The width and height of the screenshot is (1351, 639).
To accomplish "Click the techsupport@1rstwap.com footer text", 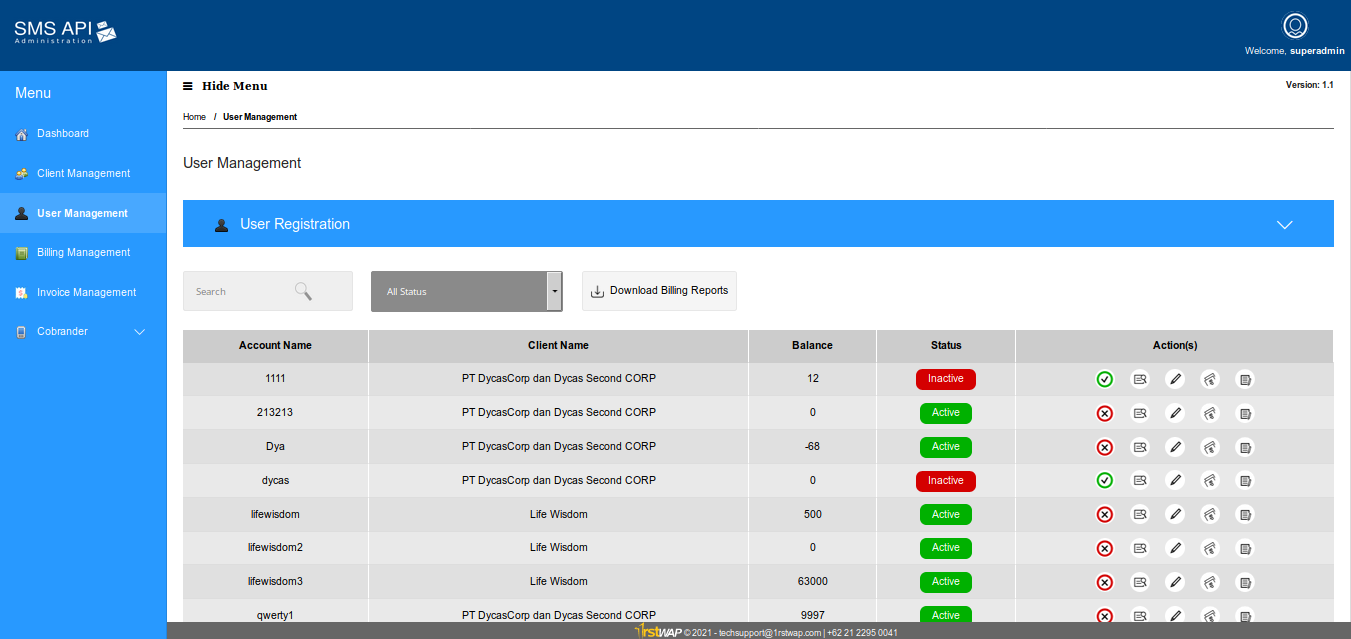I will pos(770,633).
